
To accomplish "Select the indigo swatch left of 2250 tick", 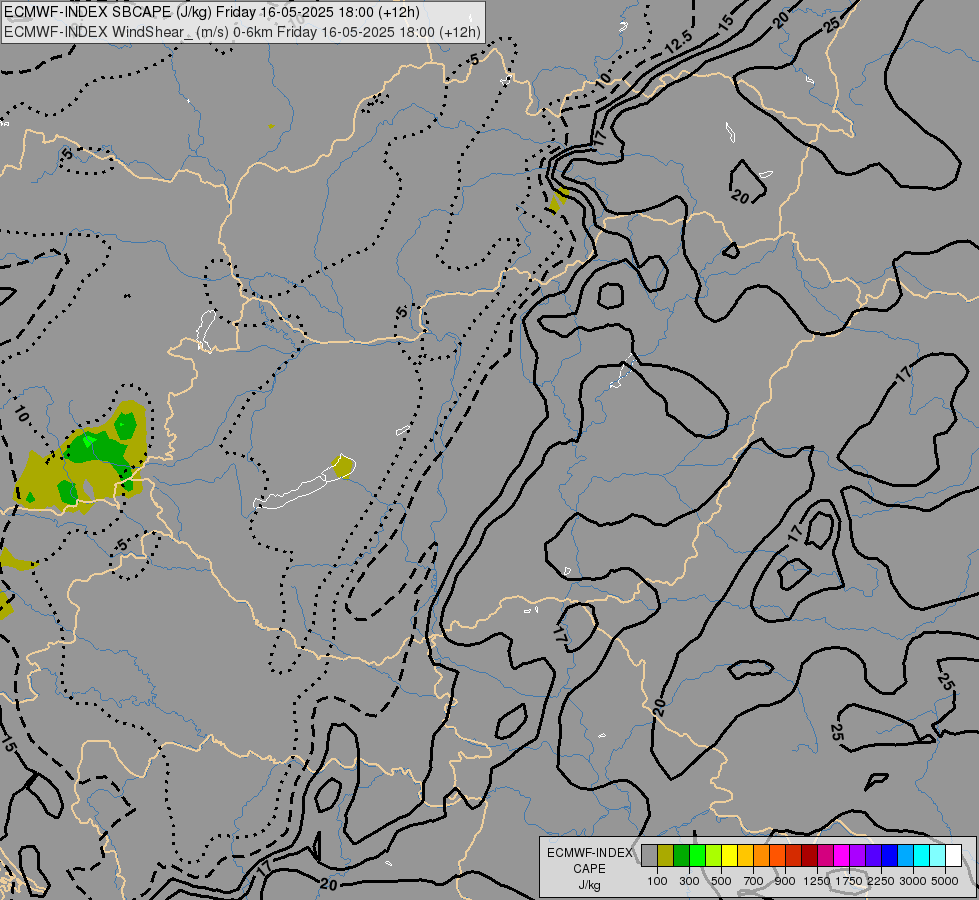I will (873, 855).
